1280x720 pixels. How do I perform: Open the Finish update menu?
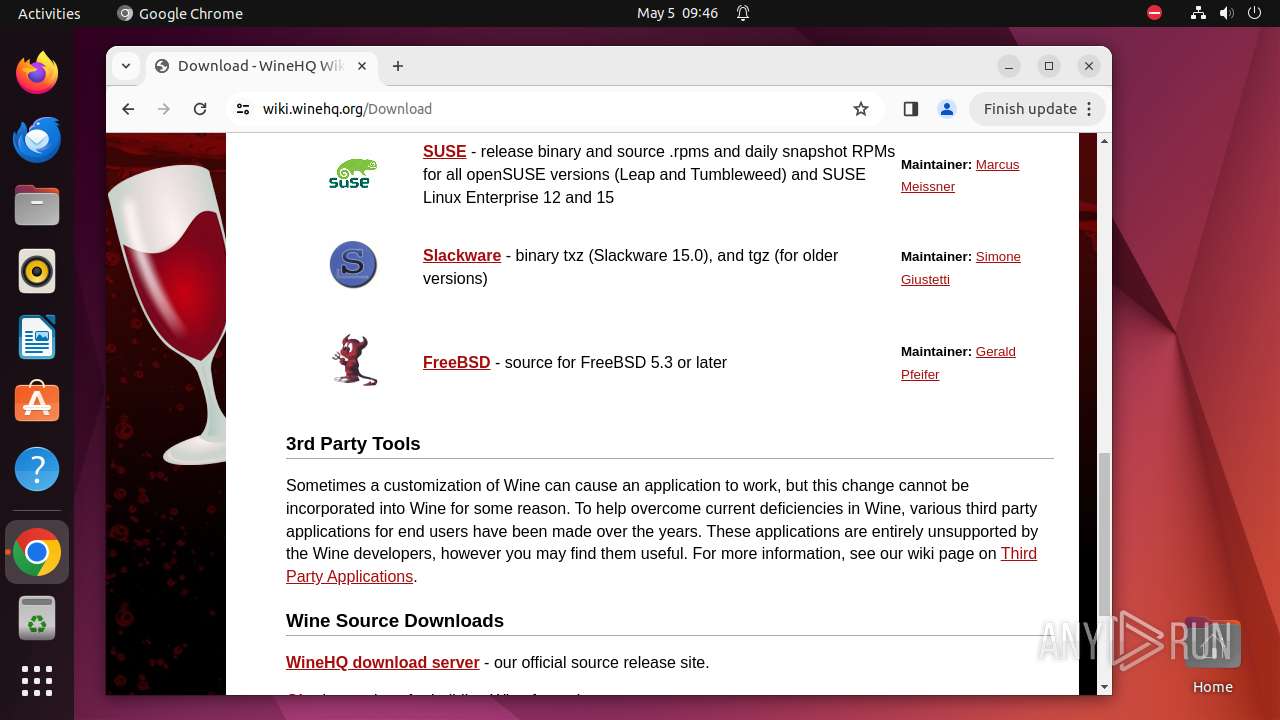click(1038, 109)
